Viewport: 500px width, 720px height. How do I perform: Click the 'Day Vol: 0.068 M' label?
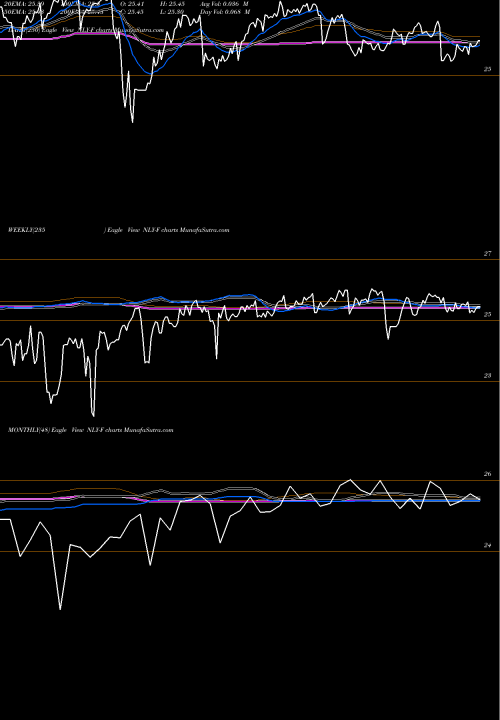(225, 12)
